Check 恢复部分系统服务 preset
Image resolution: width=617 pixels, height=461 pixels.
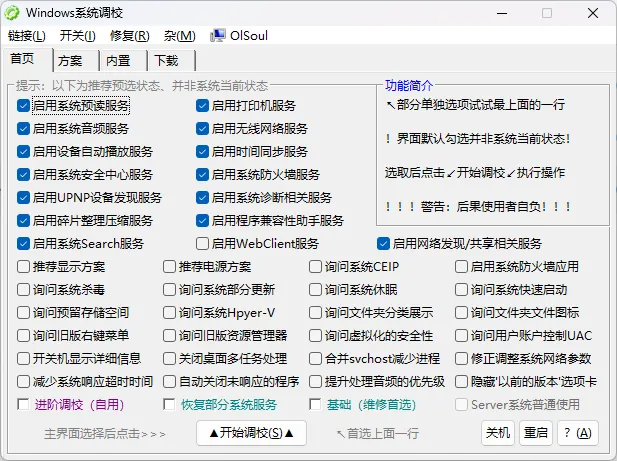pos(169,405)
